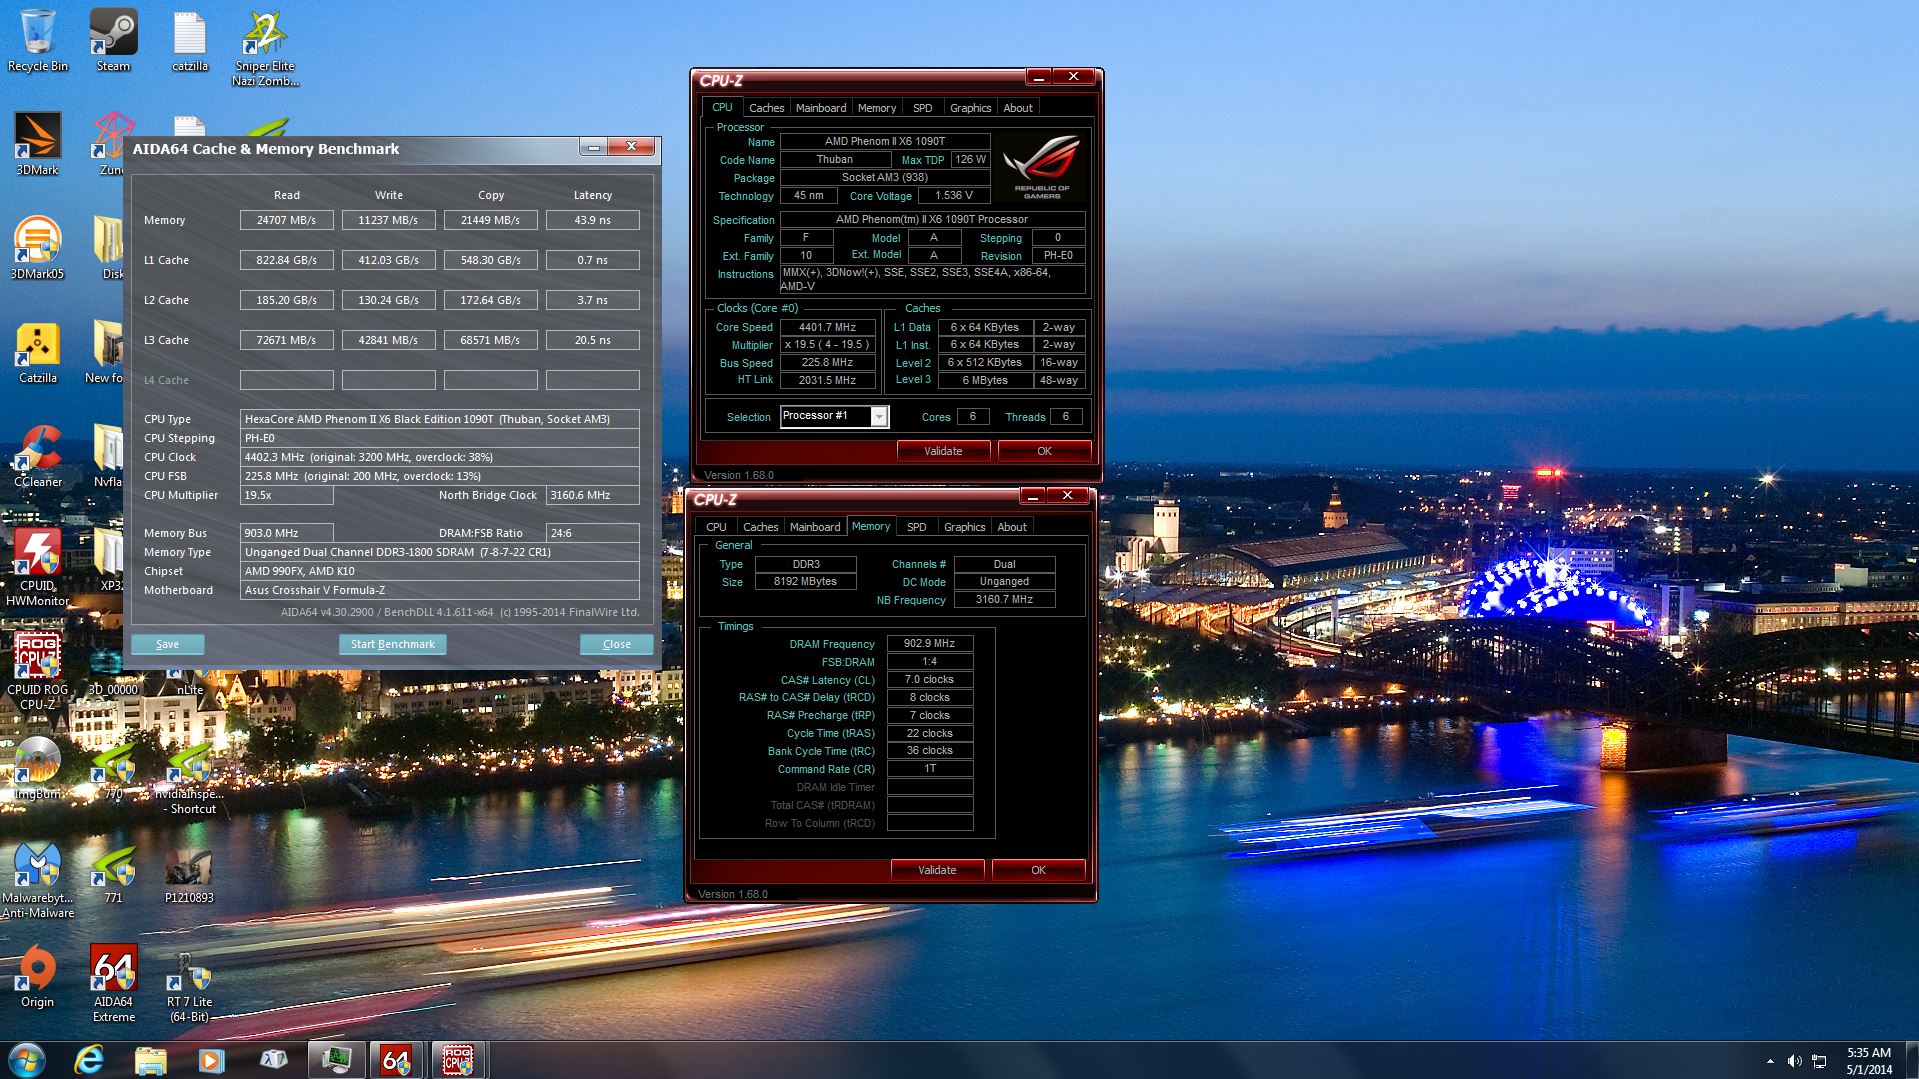Select the desktop icon labeled 771
1919x1079 pixels.
113,873
